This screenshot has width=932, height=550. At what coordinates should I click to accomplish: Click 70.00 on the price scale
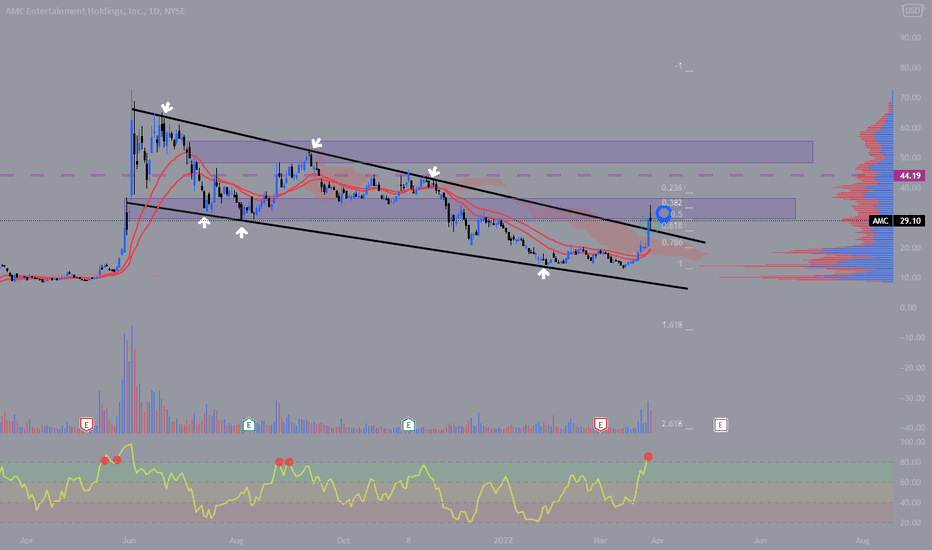click(909, 98)
